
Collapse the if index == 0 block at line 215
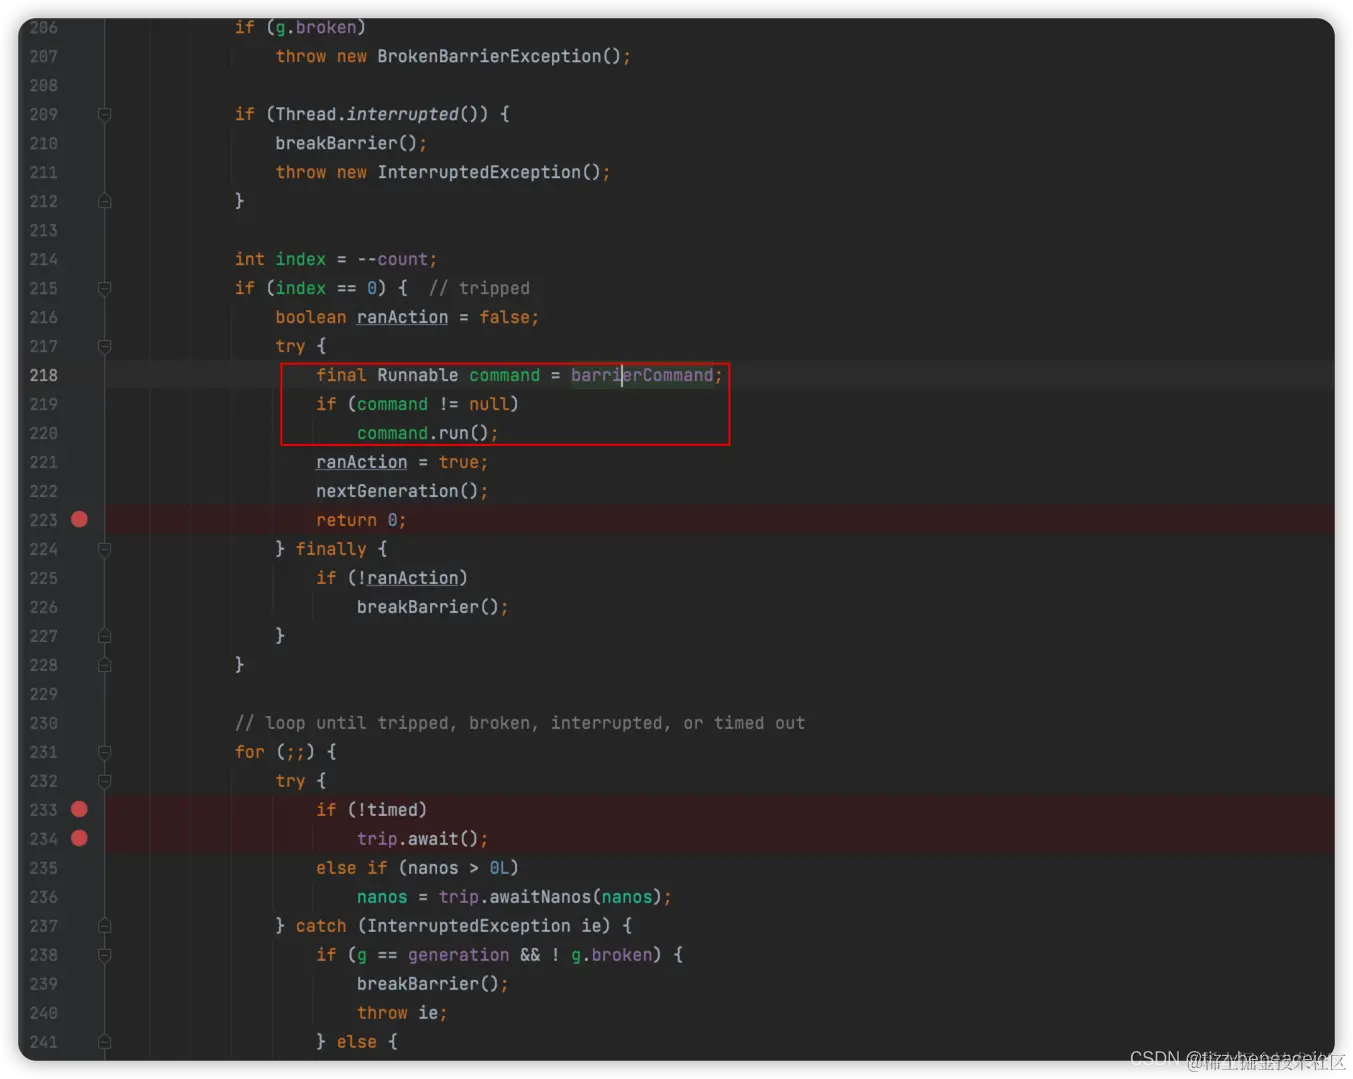click(x=104, y=288)
